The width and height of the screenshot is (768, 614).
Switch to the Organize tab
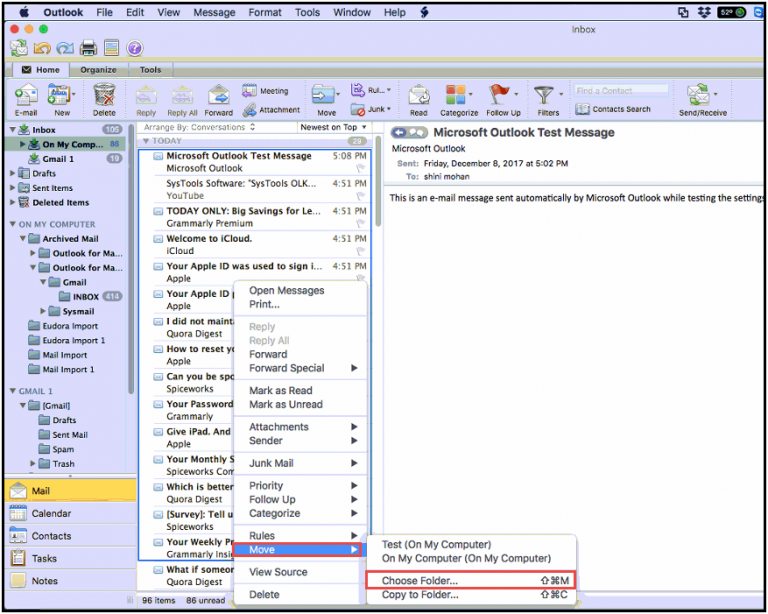(98, 70)
